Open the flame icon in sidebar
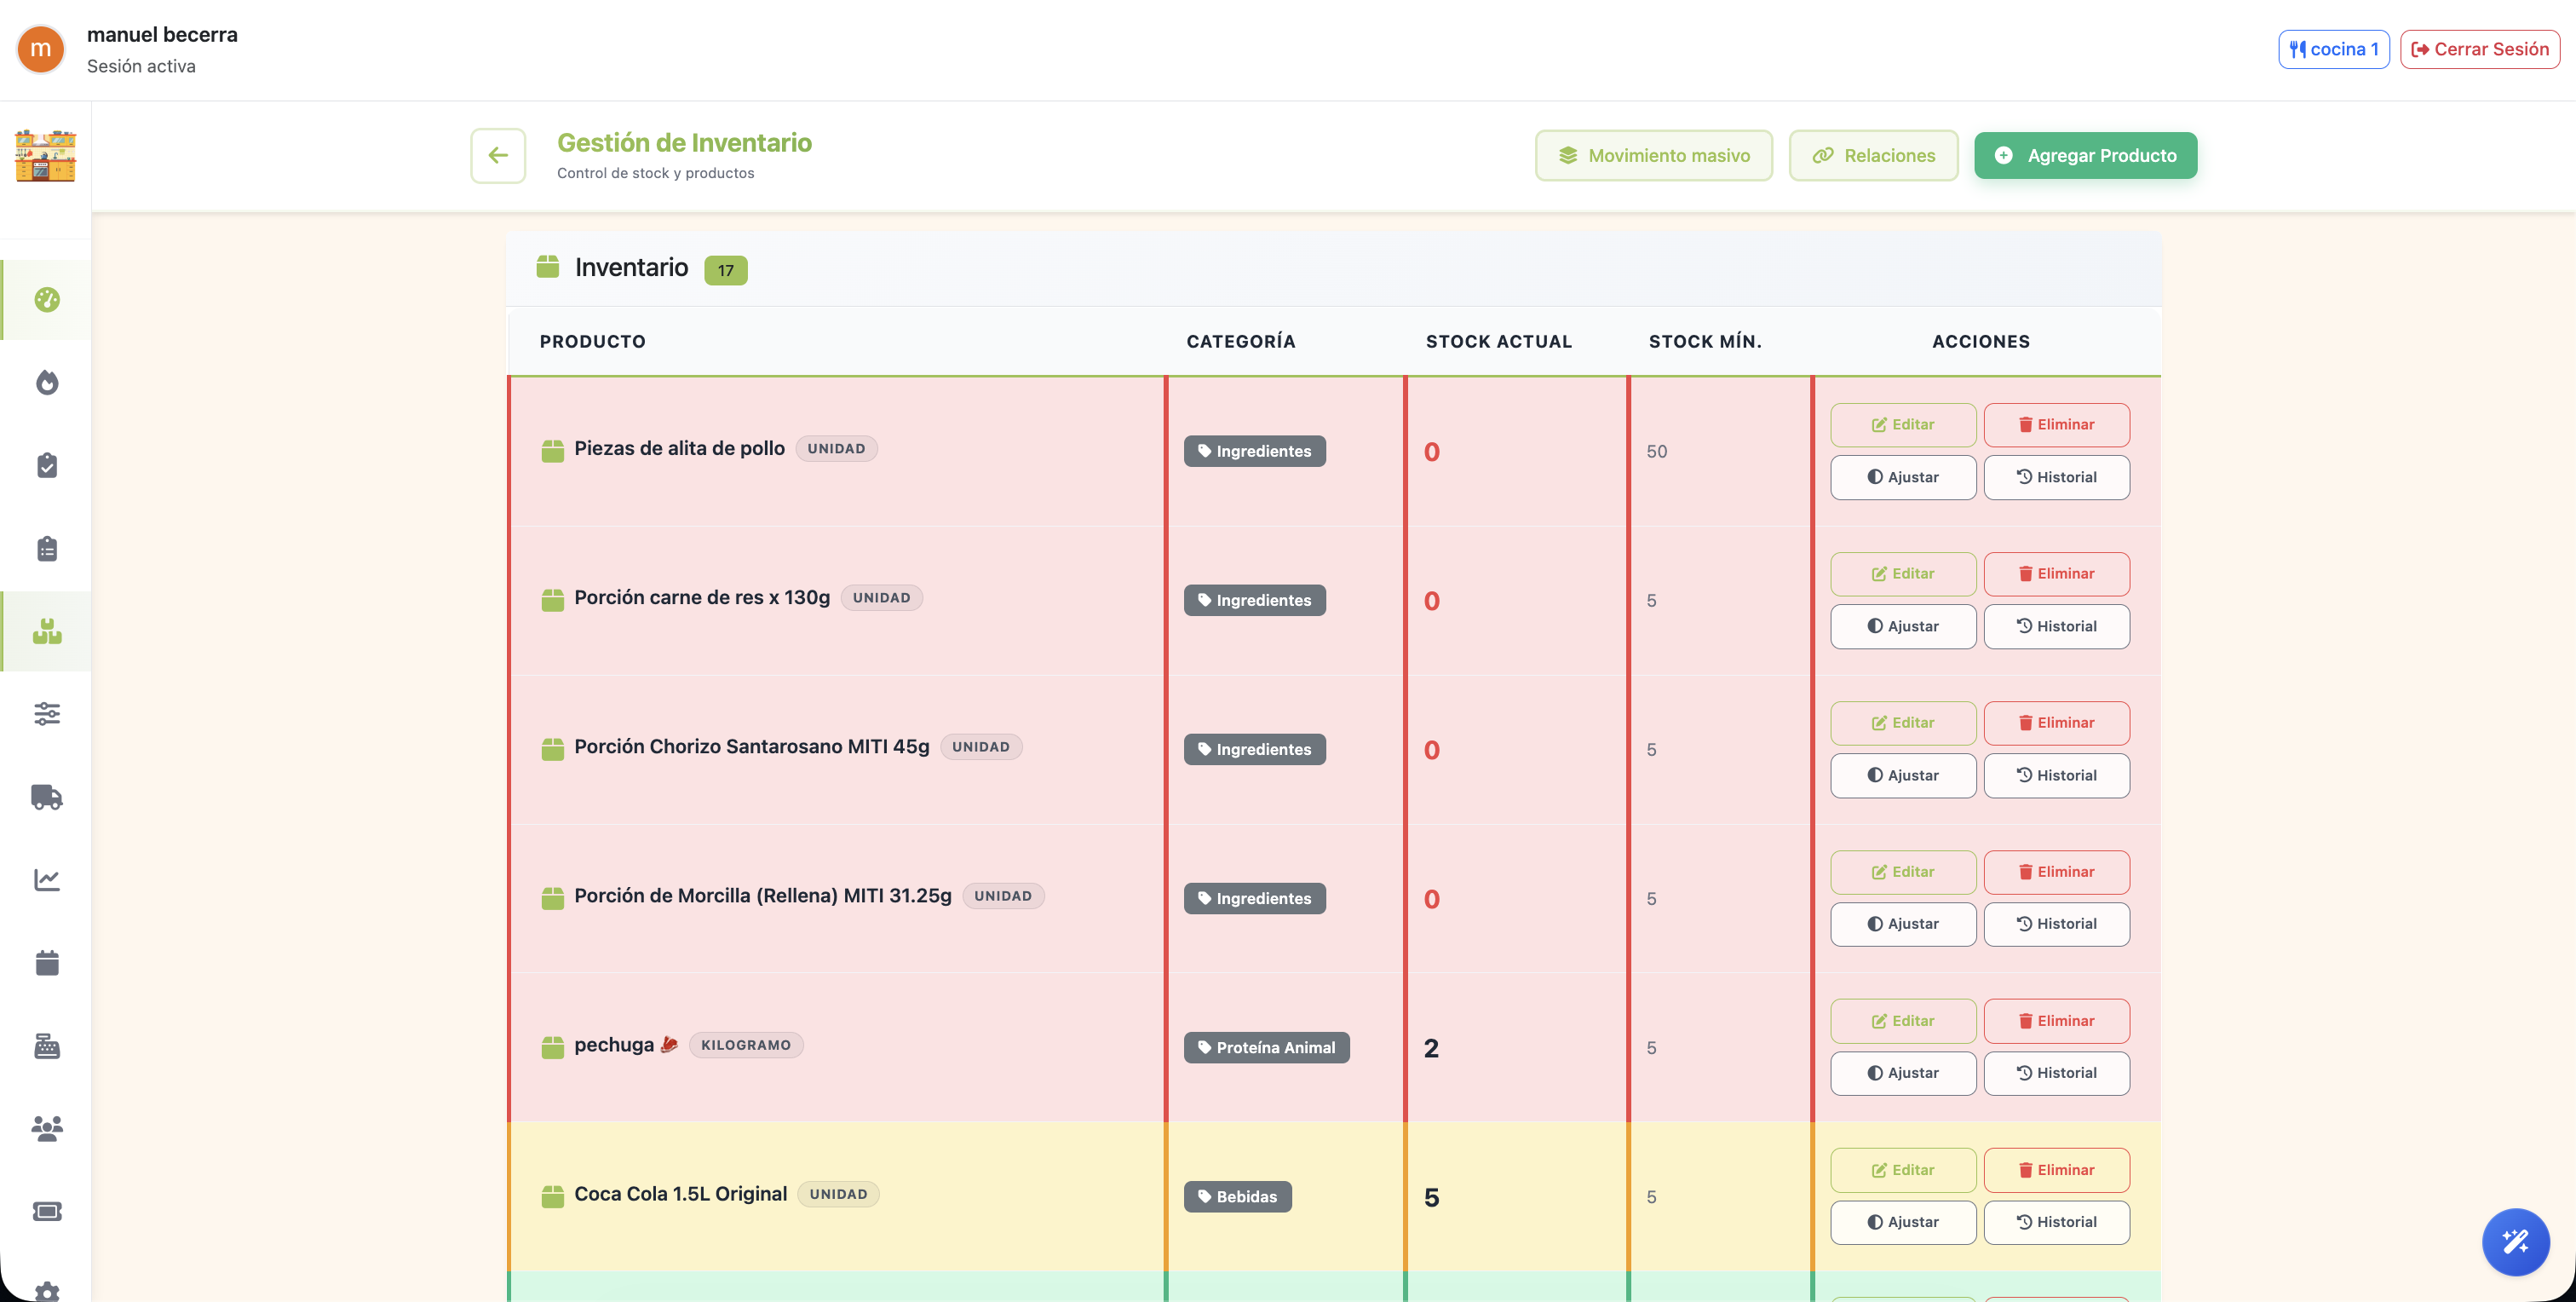Screen dimensions: 2576x1302 point(47,382)
